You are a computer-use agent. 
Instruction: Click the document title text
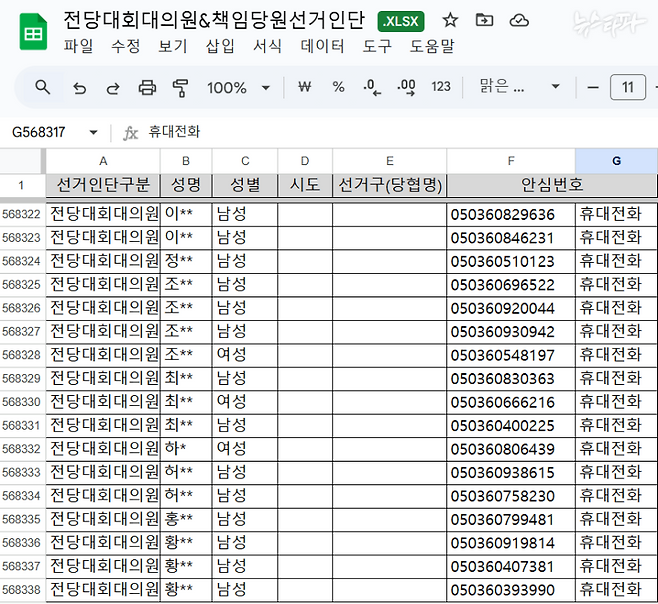(x=214, y=21)
